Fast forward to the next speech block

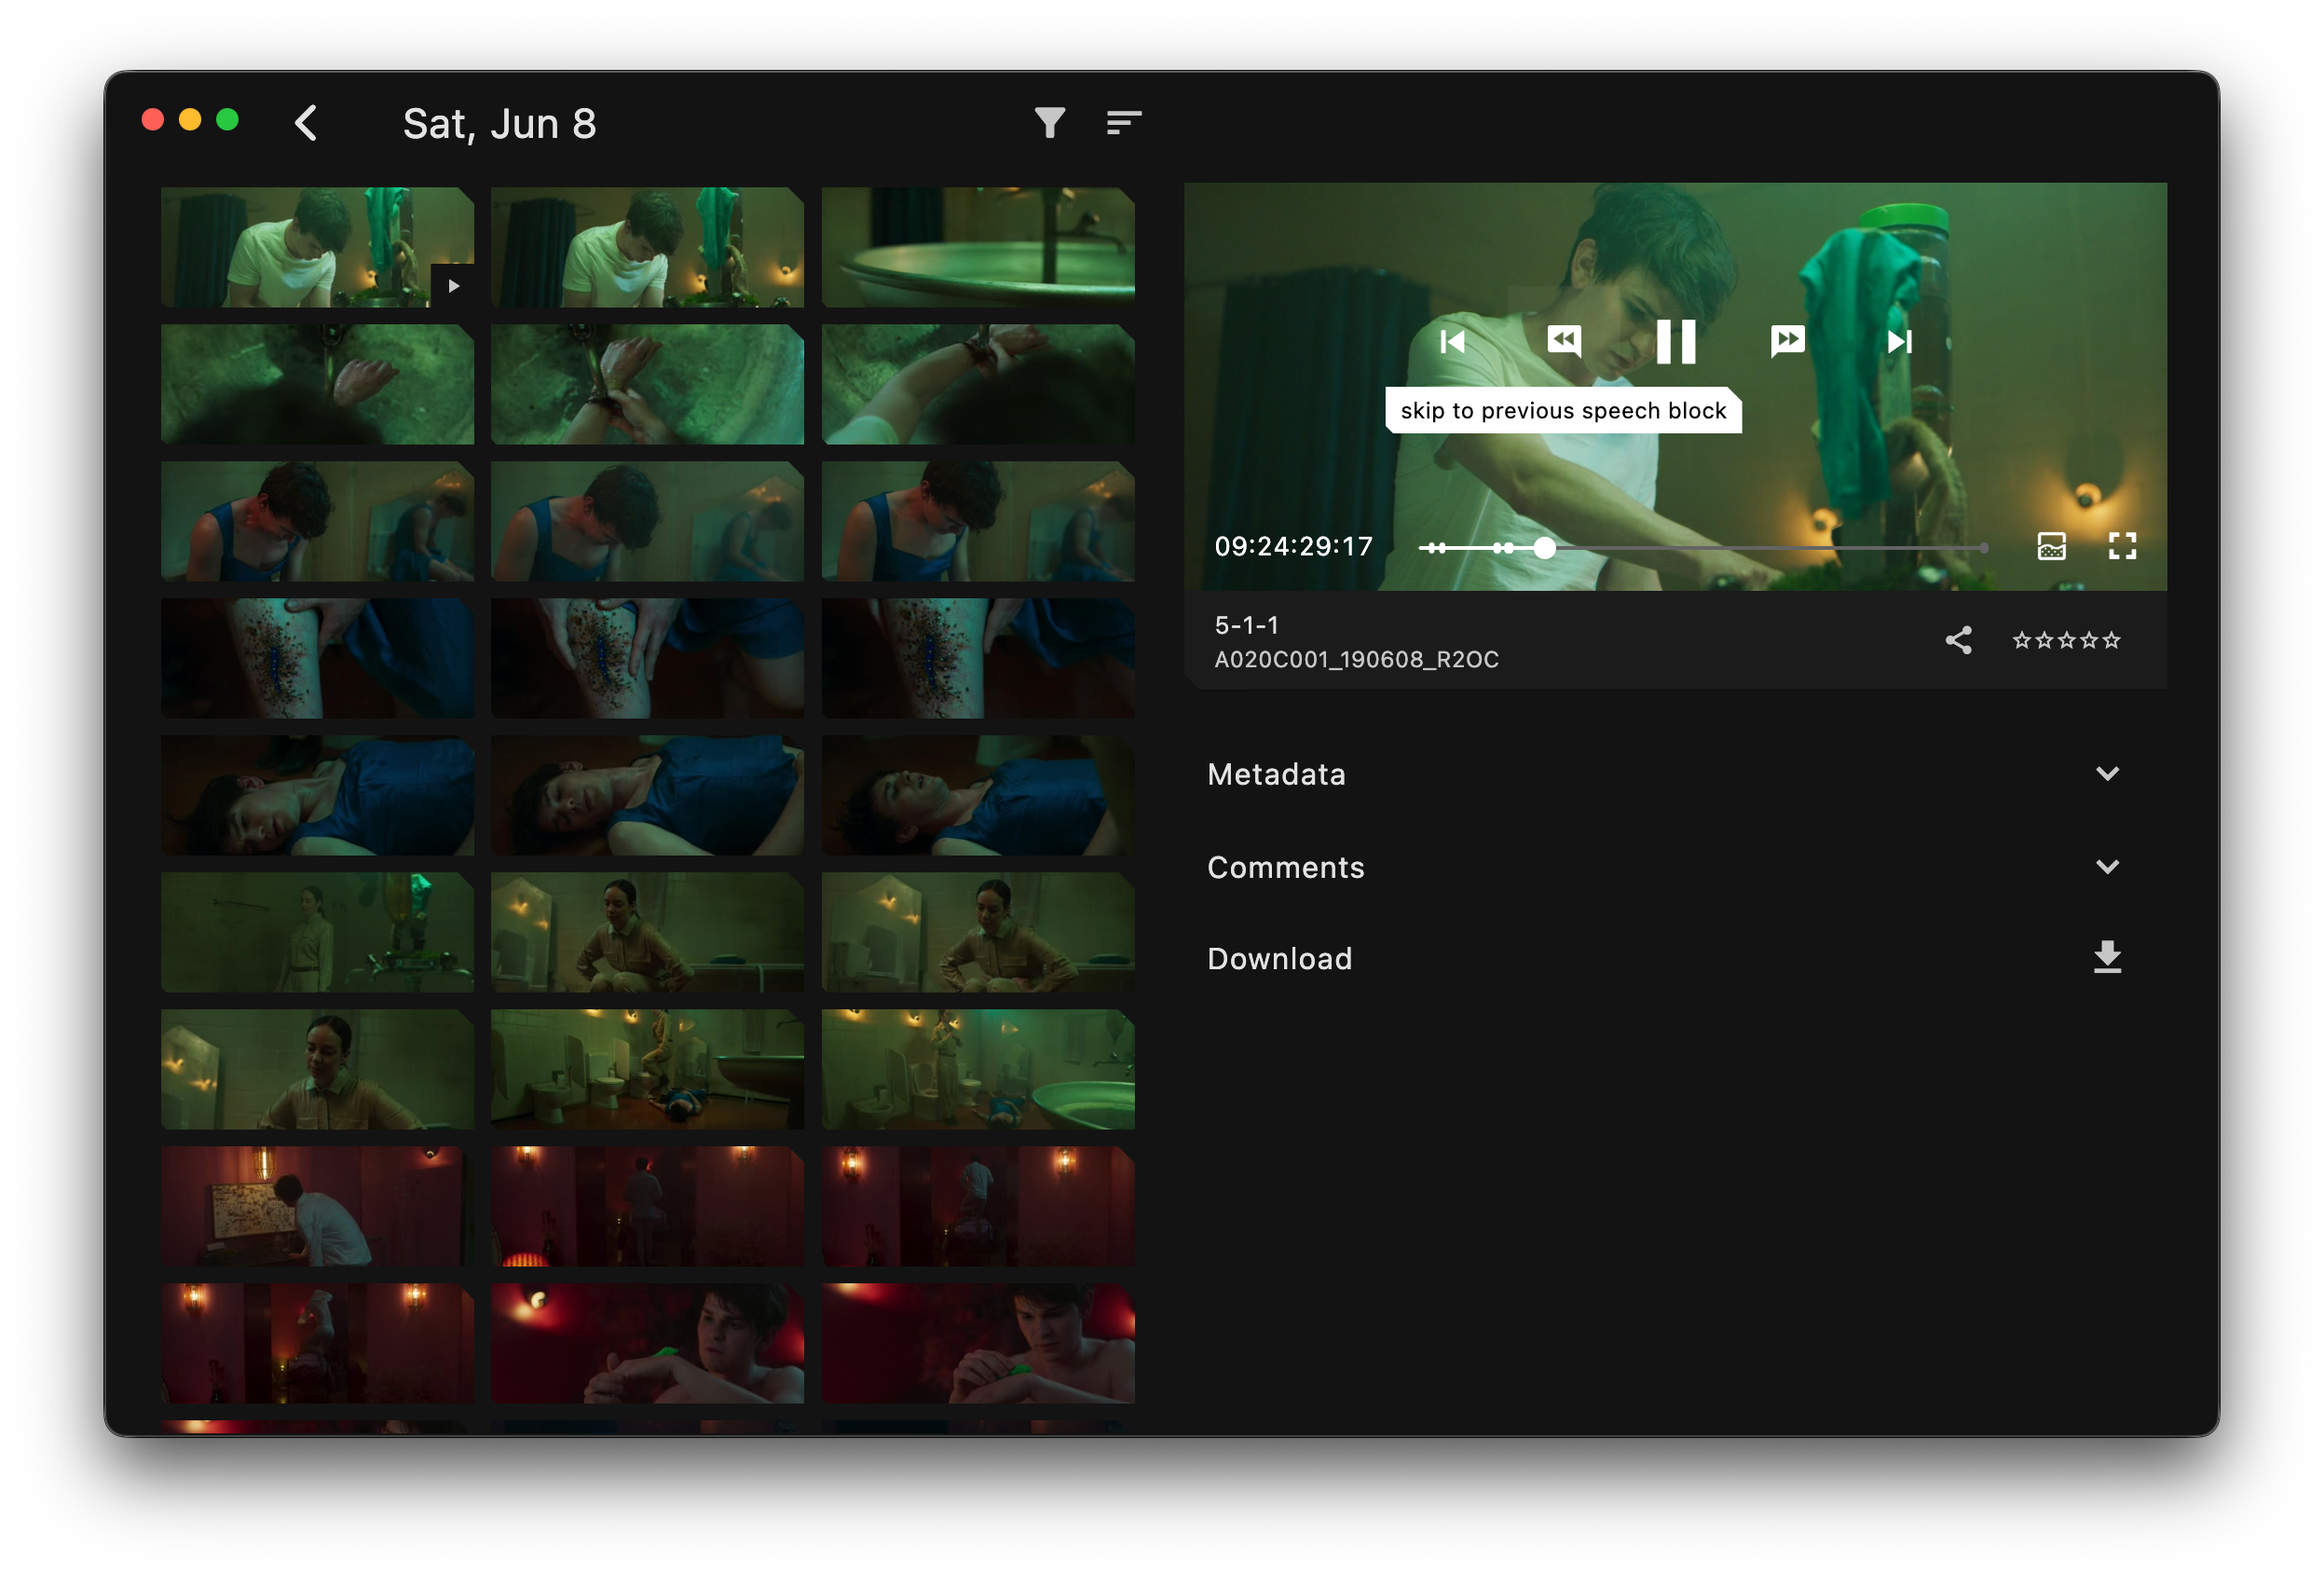pyautogui.click(x=1787, y=341)
